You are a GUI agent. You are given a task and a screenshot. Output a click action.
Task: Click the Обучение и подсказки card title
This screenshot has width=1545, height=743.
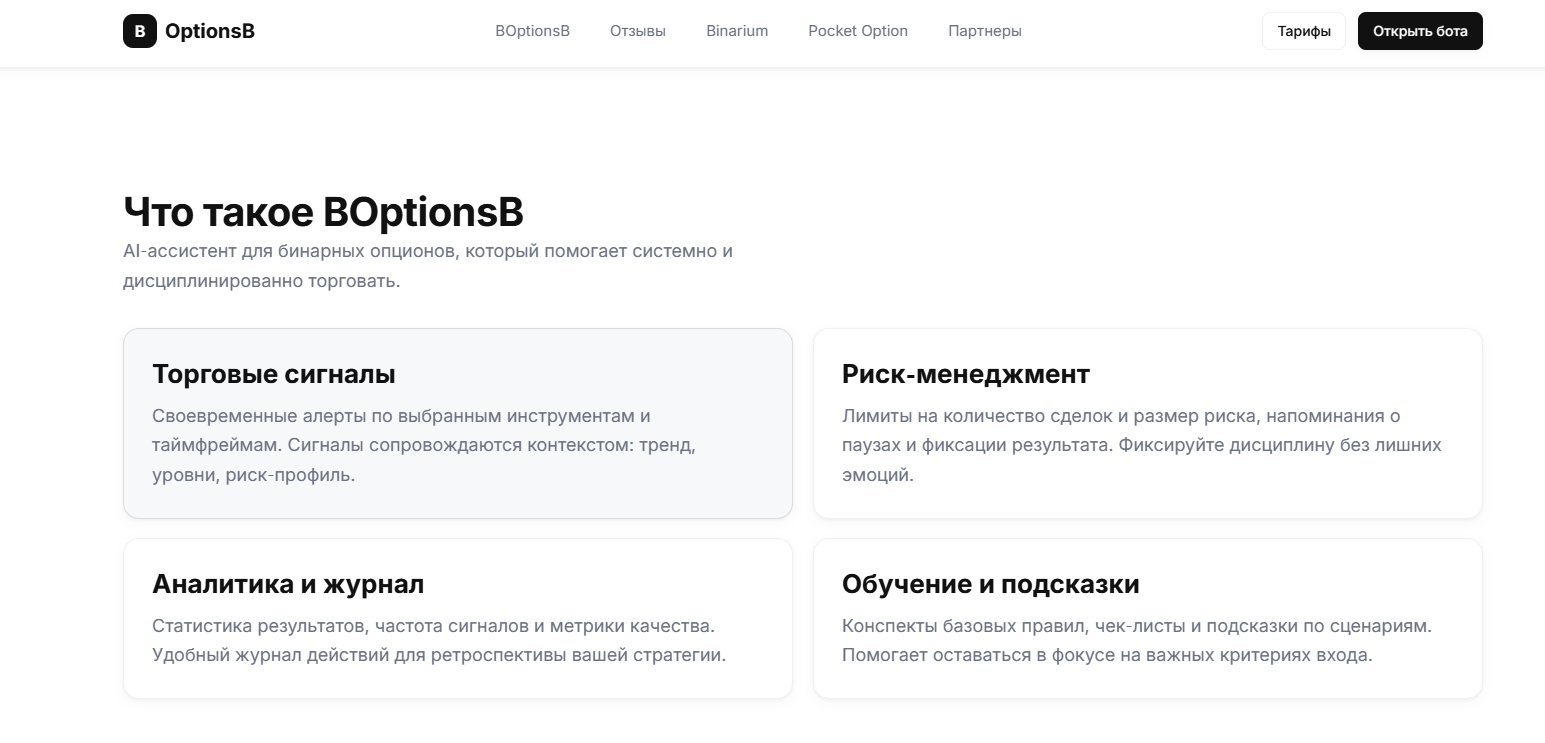(990, 584)
